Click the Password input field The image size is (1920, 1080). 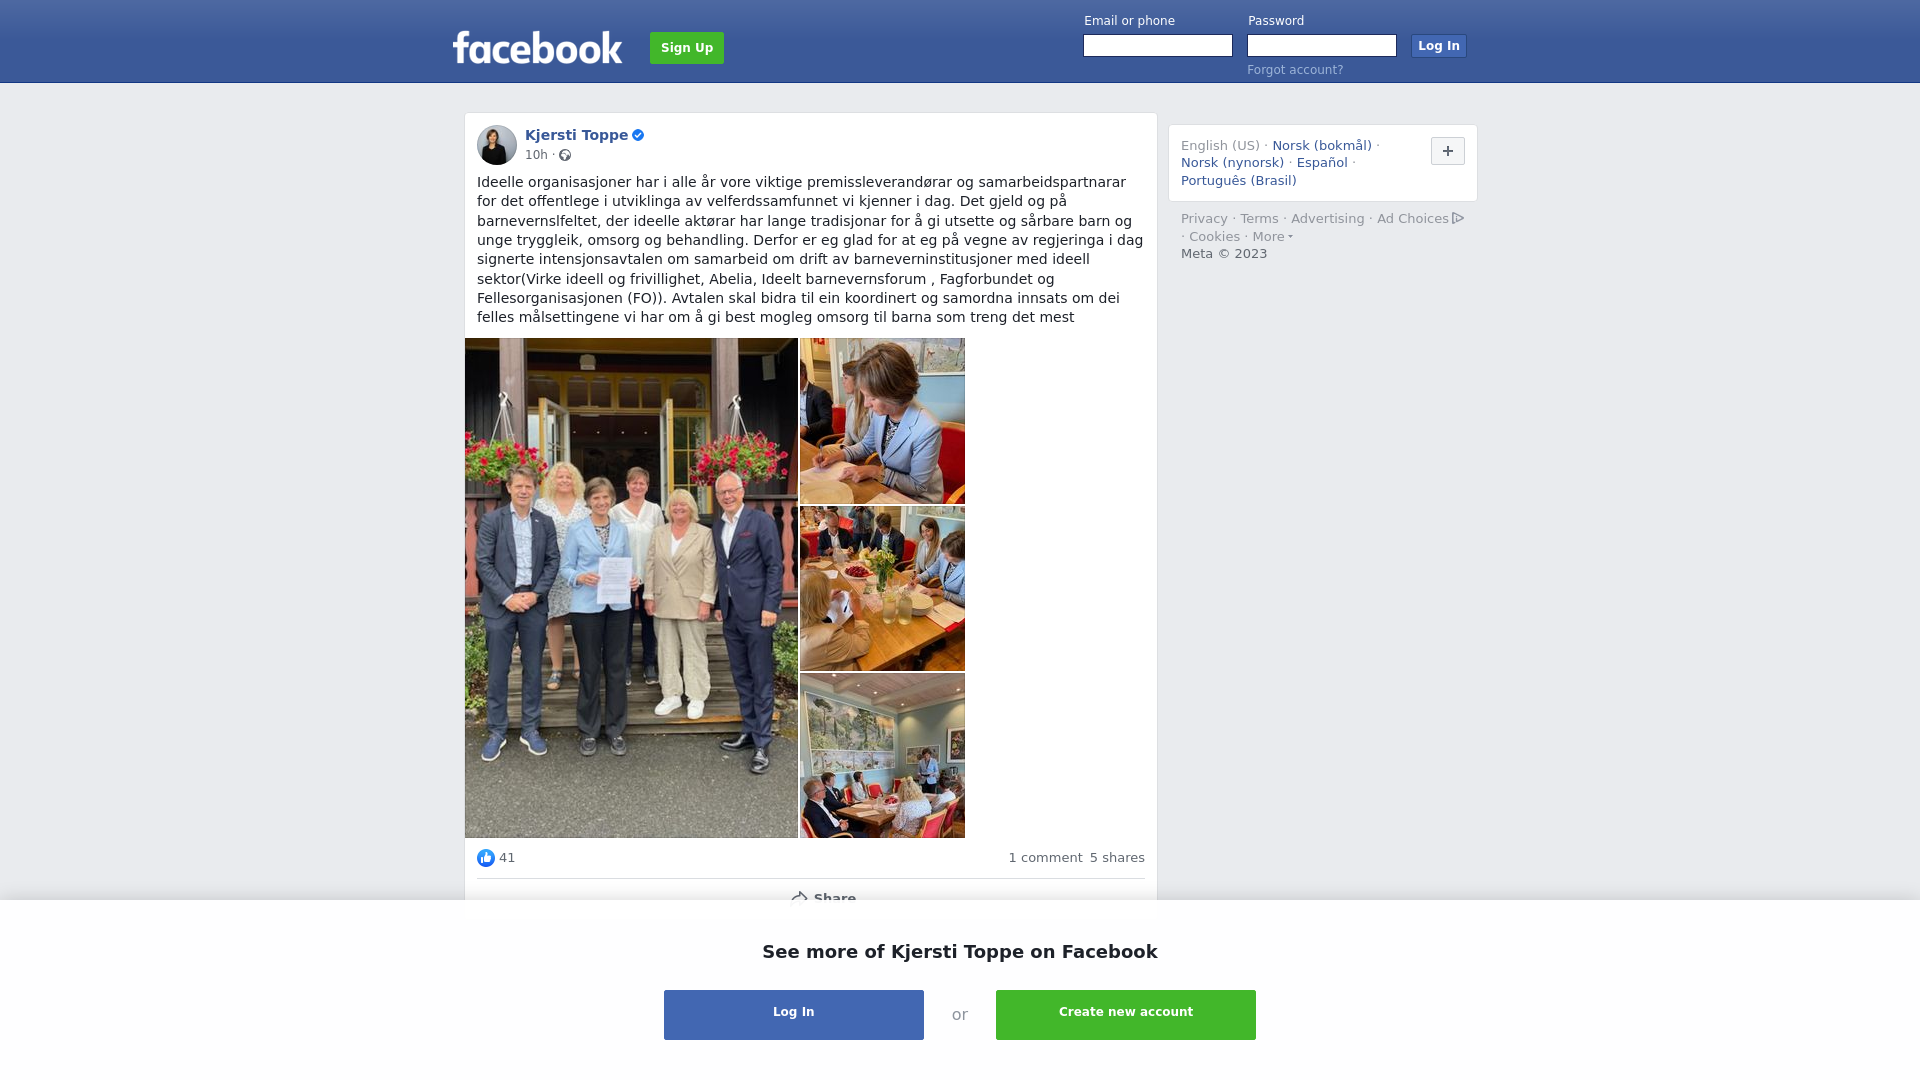pos(1322,46)
